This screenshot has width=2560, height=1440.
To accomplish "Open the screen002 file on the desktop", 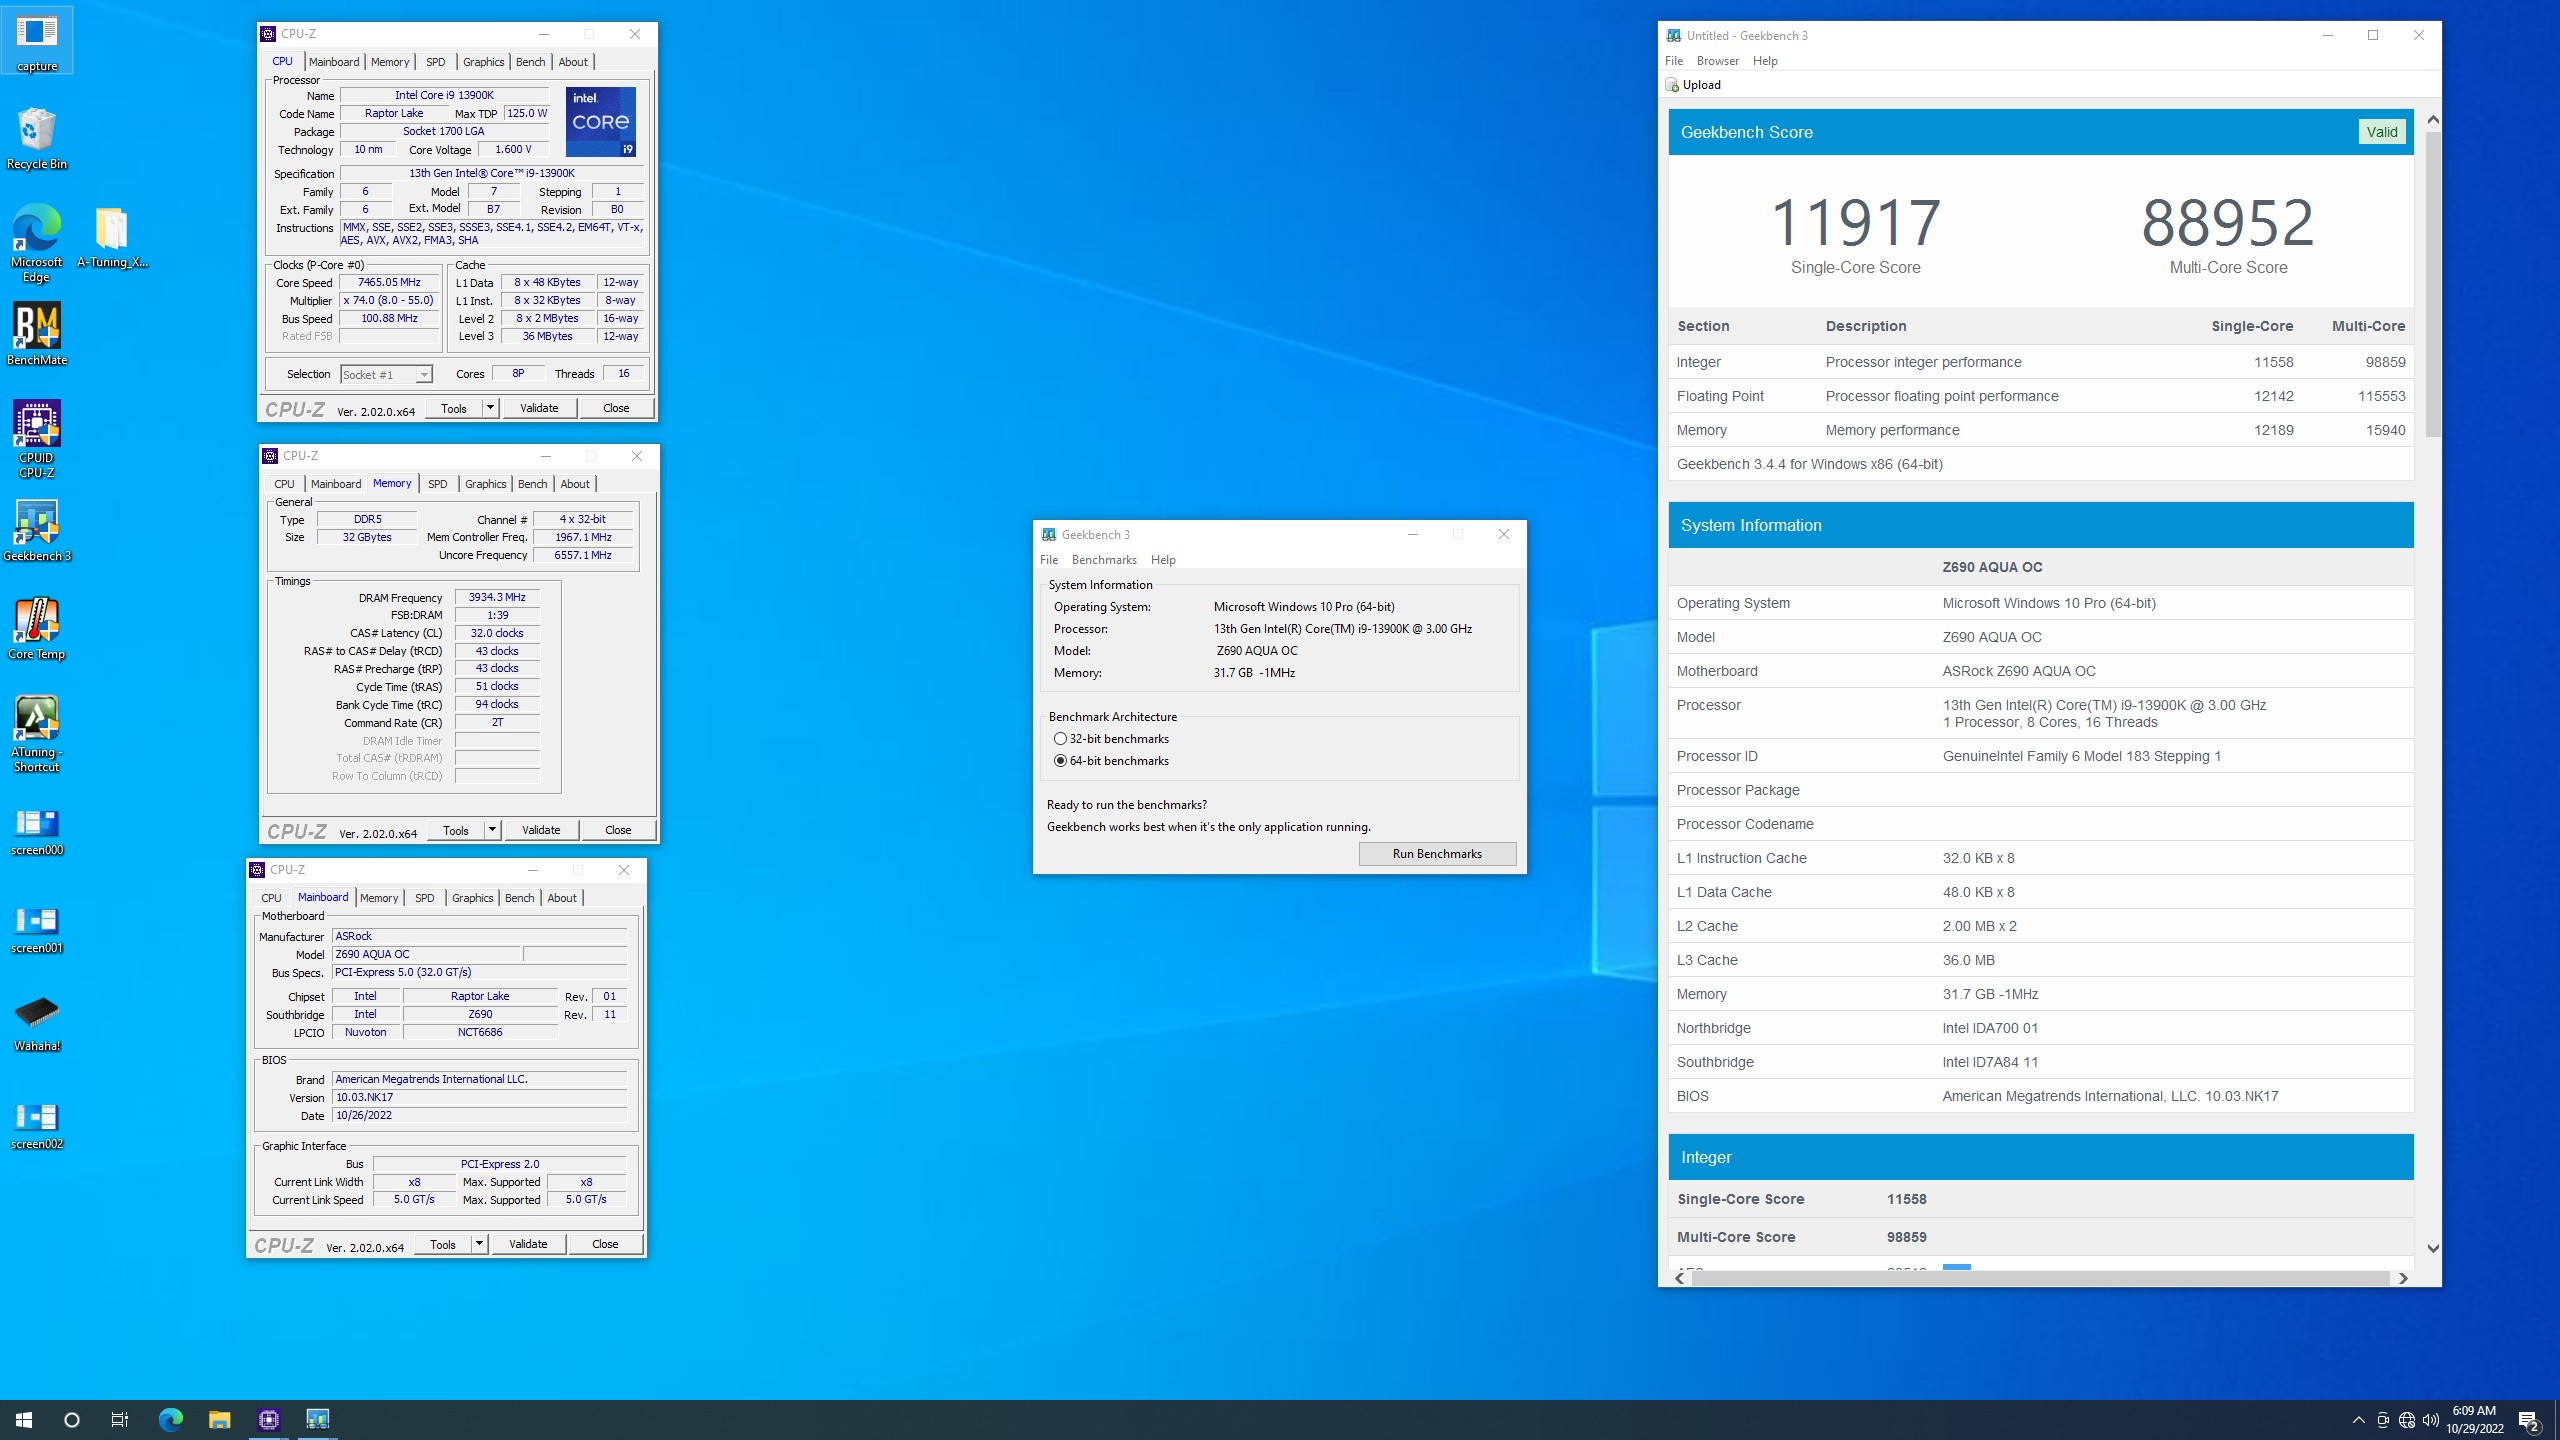I will (x=37, y=1126).
